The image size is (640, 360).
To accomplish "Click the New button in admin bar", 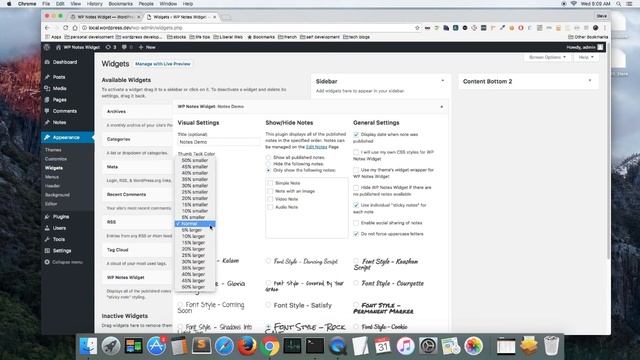I will tap(147, 47).
